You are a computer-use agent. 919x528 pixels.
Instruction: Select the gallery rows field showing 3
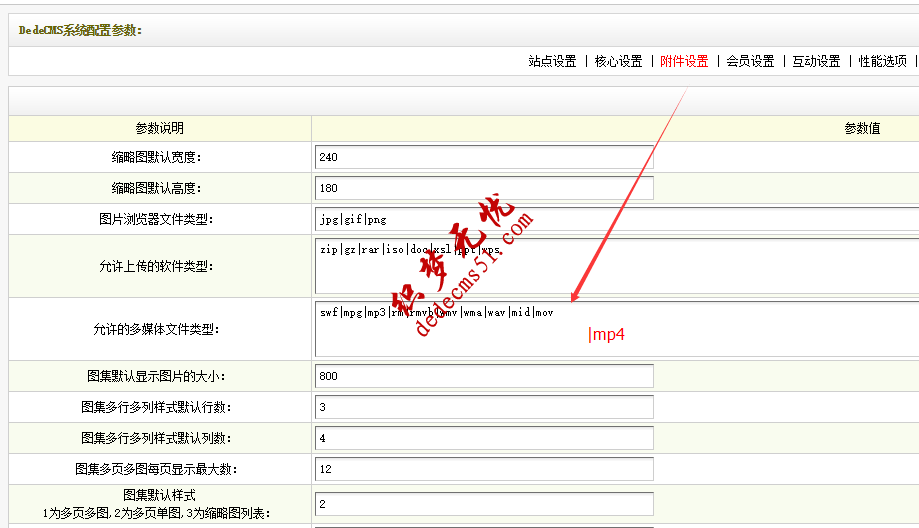[483, 407]
